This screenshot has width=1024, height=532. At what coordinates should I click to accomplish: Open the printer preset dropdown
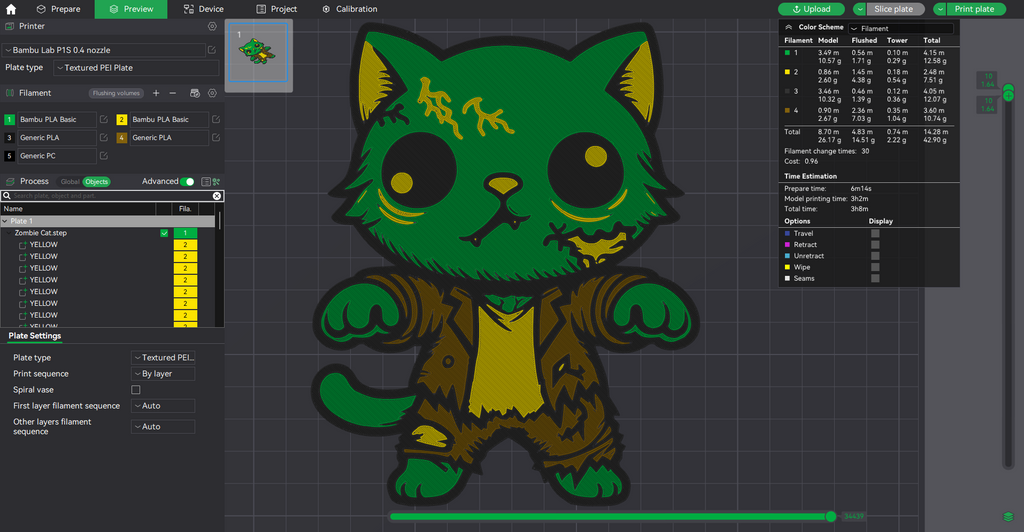[x=104, y=50]
